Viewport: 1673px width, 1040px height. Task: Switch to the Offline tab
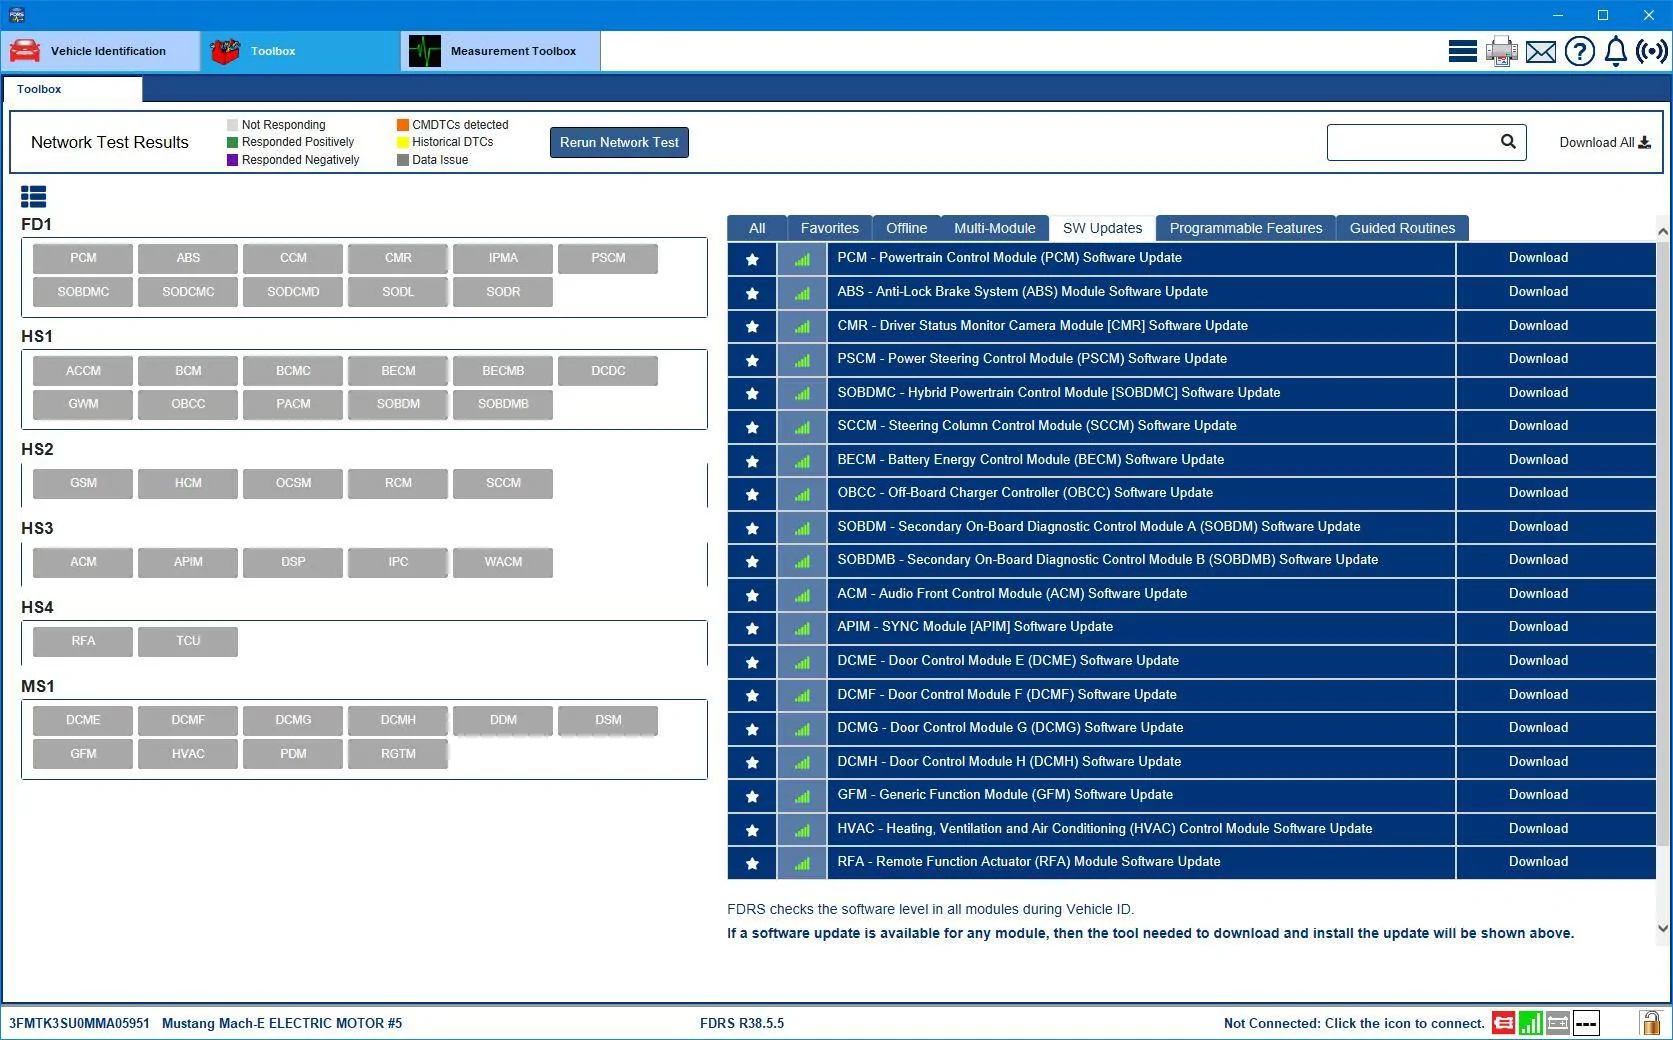906,228
